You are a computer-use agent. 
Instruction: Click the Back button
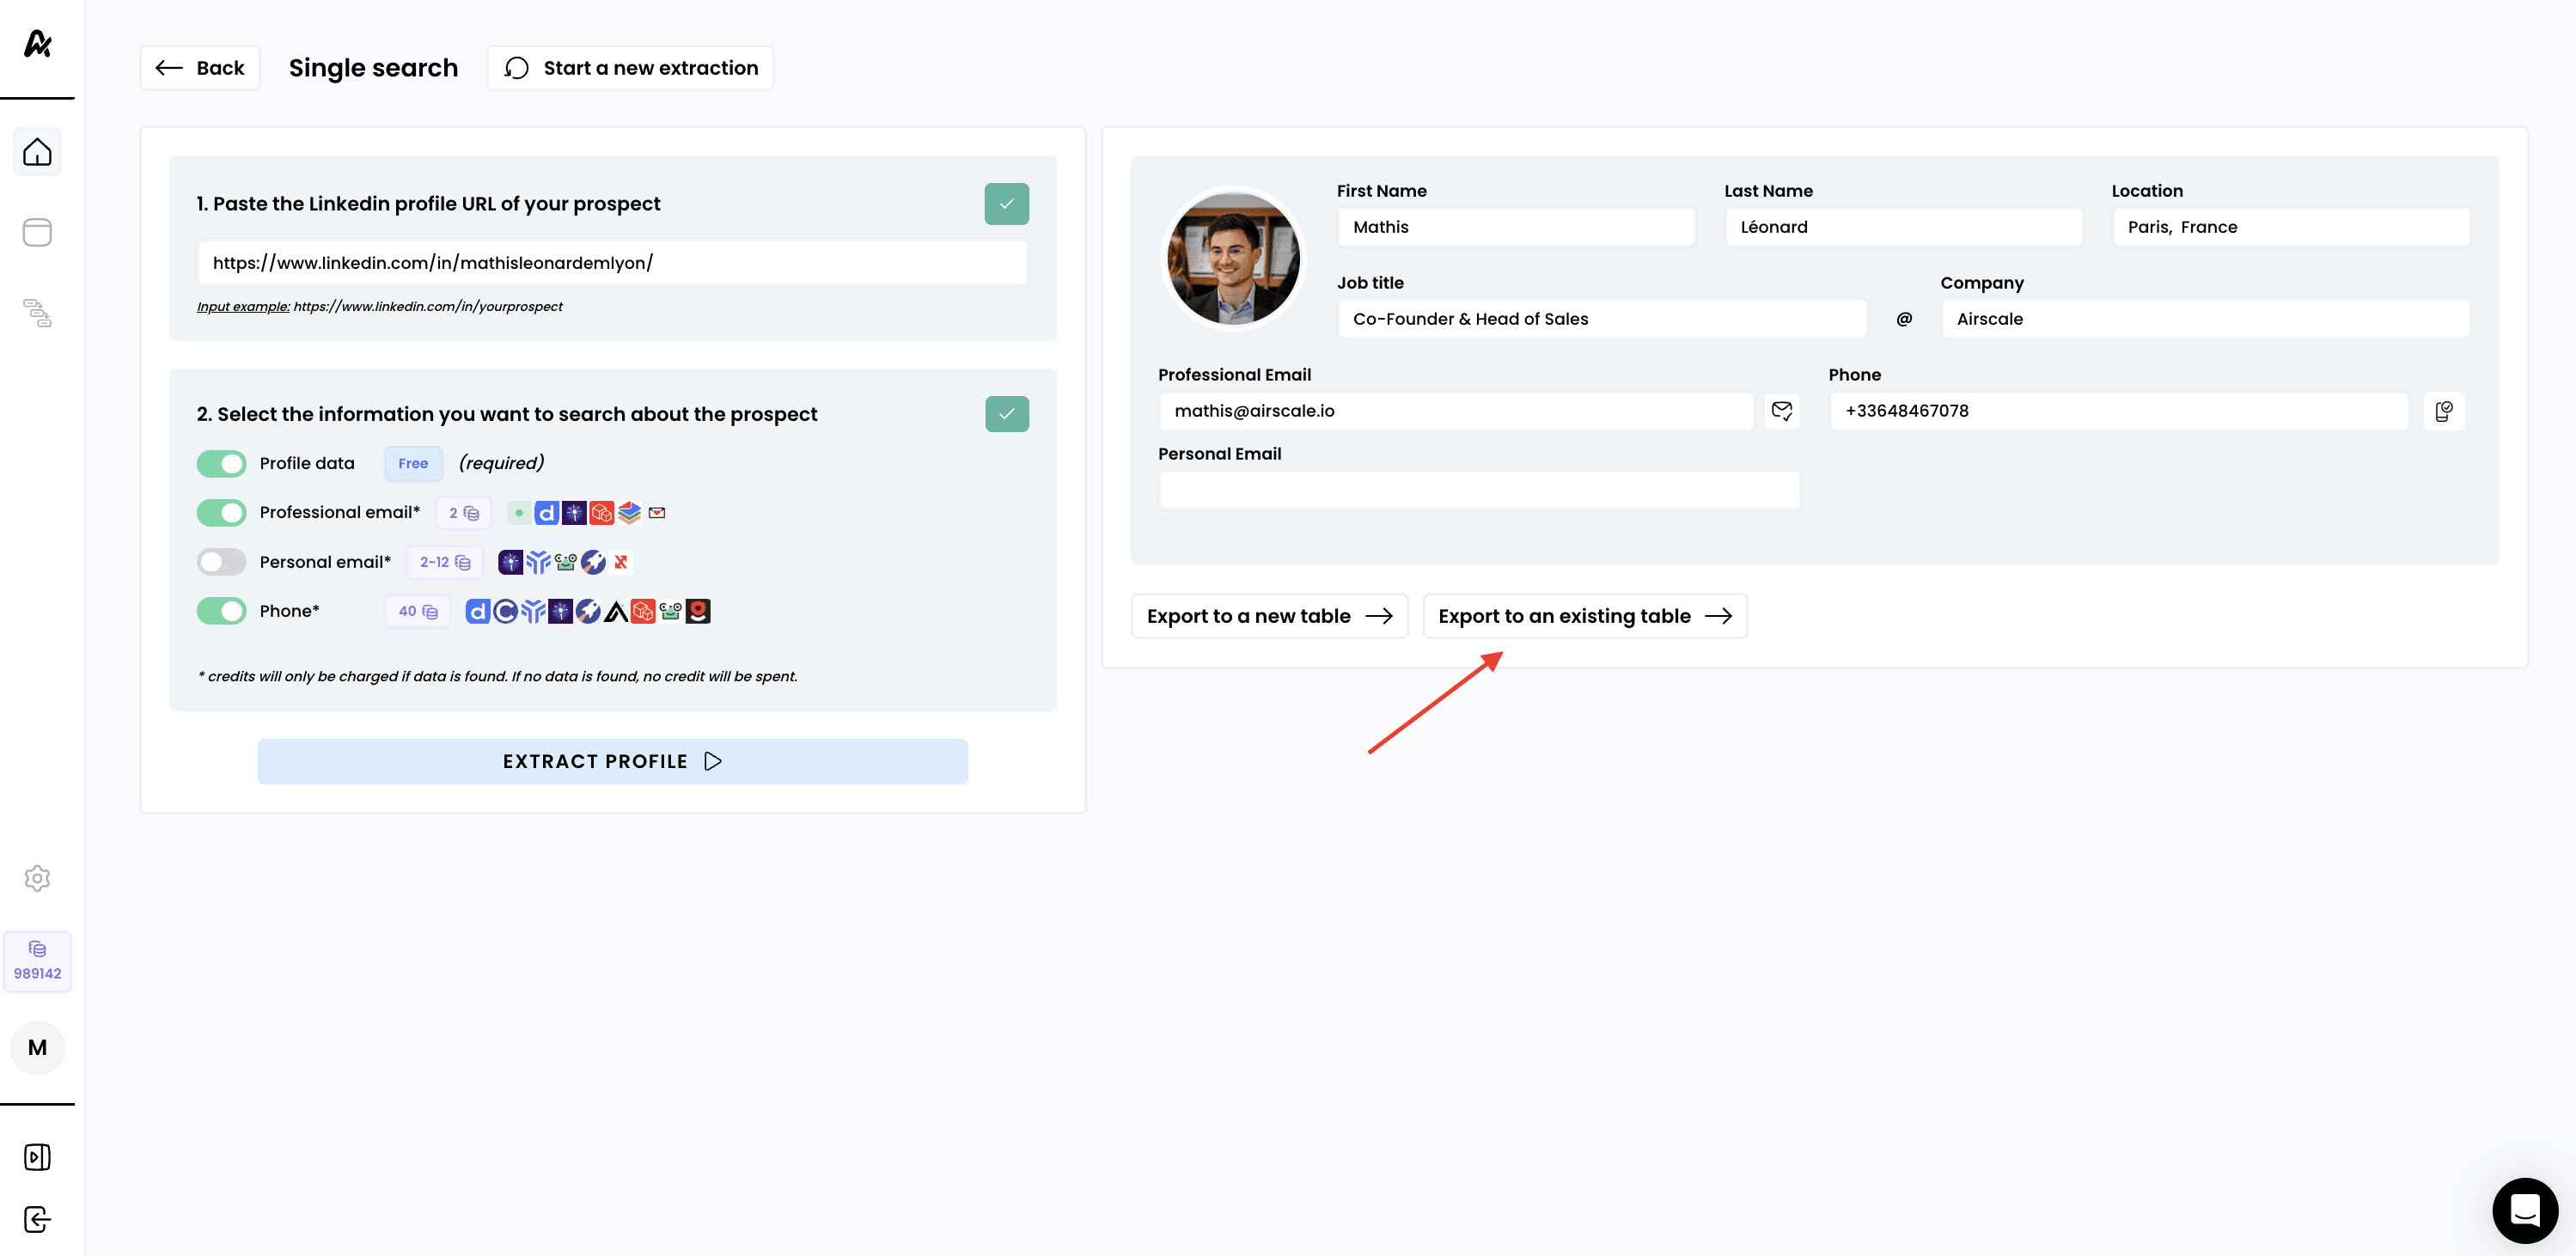point(200,68)
